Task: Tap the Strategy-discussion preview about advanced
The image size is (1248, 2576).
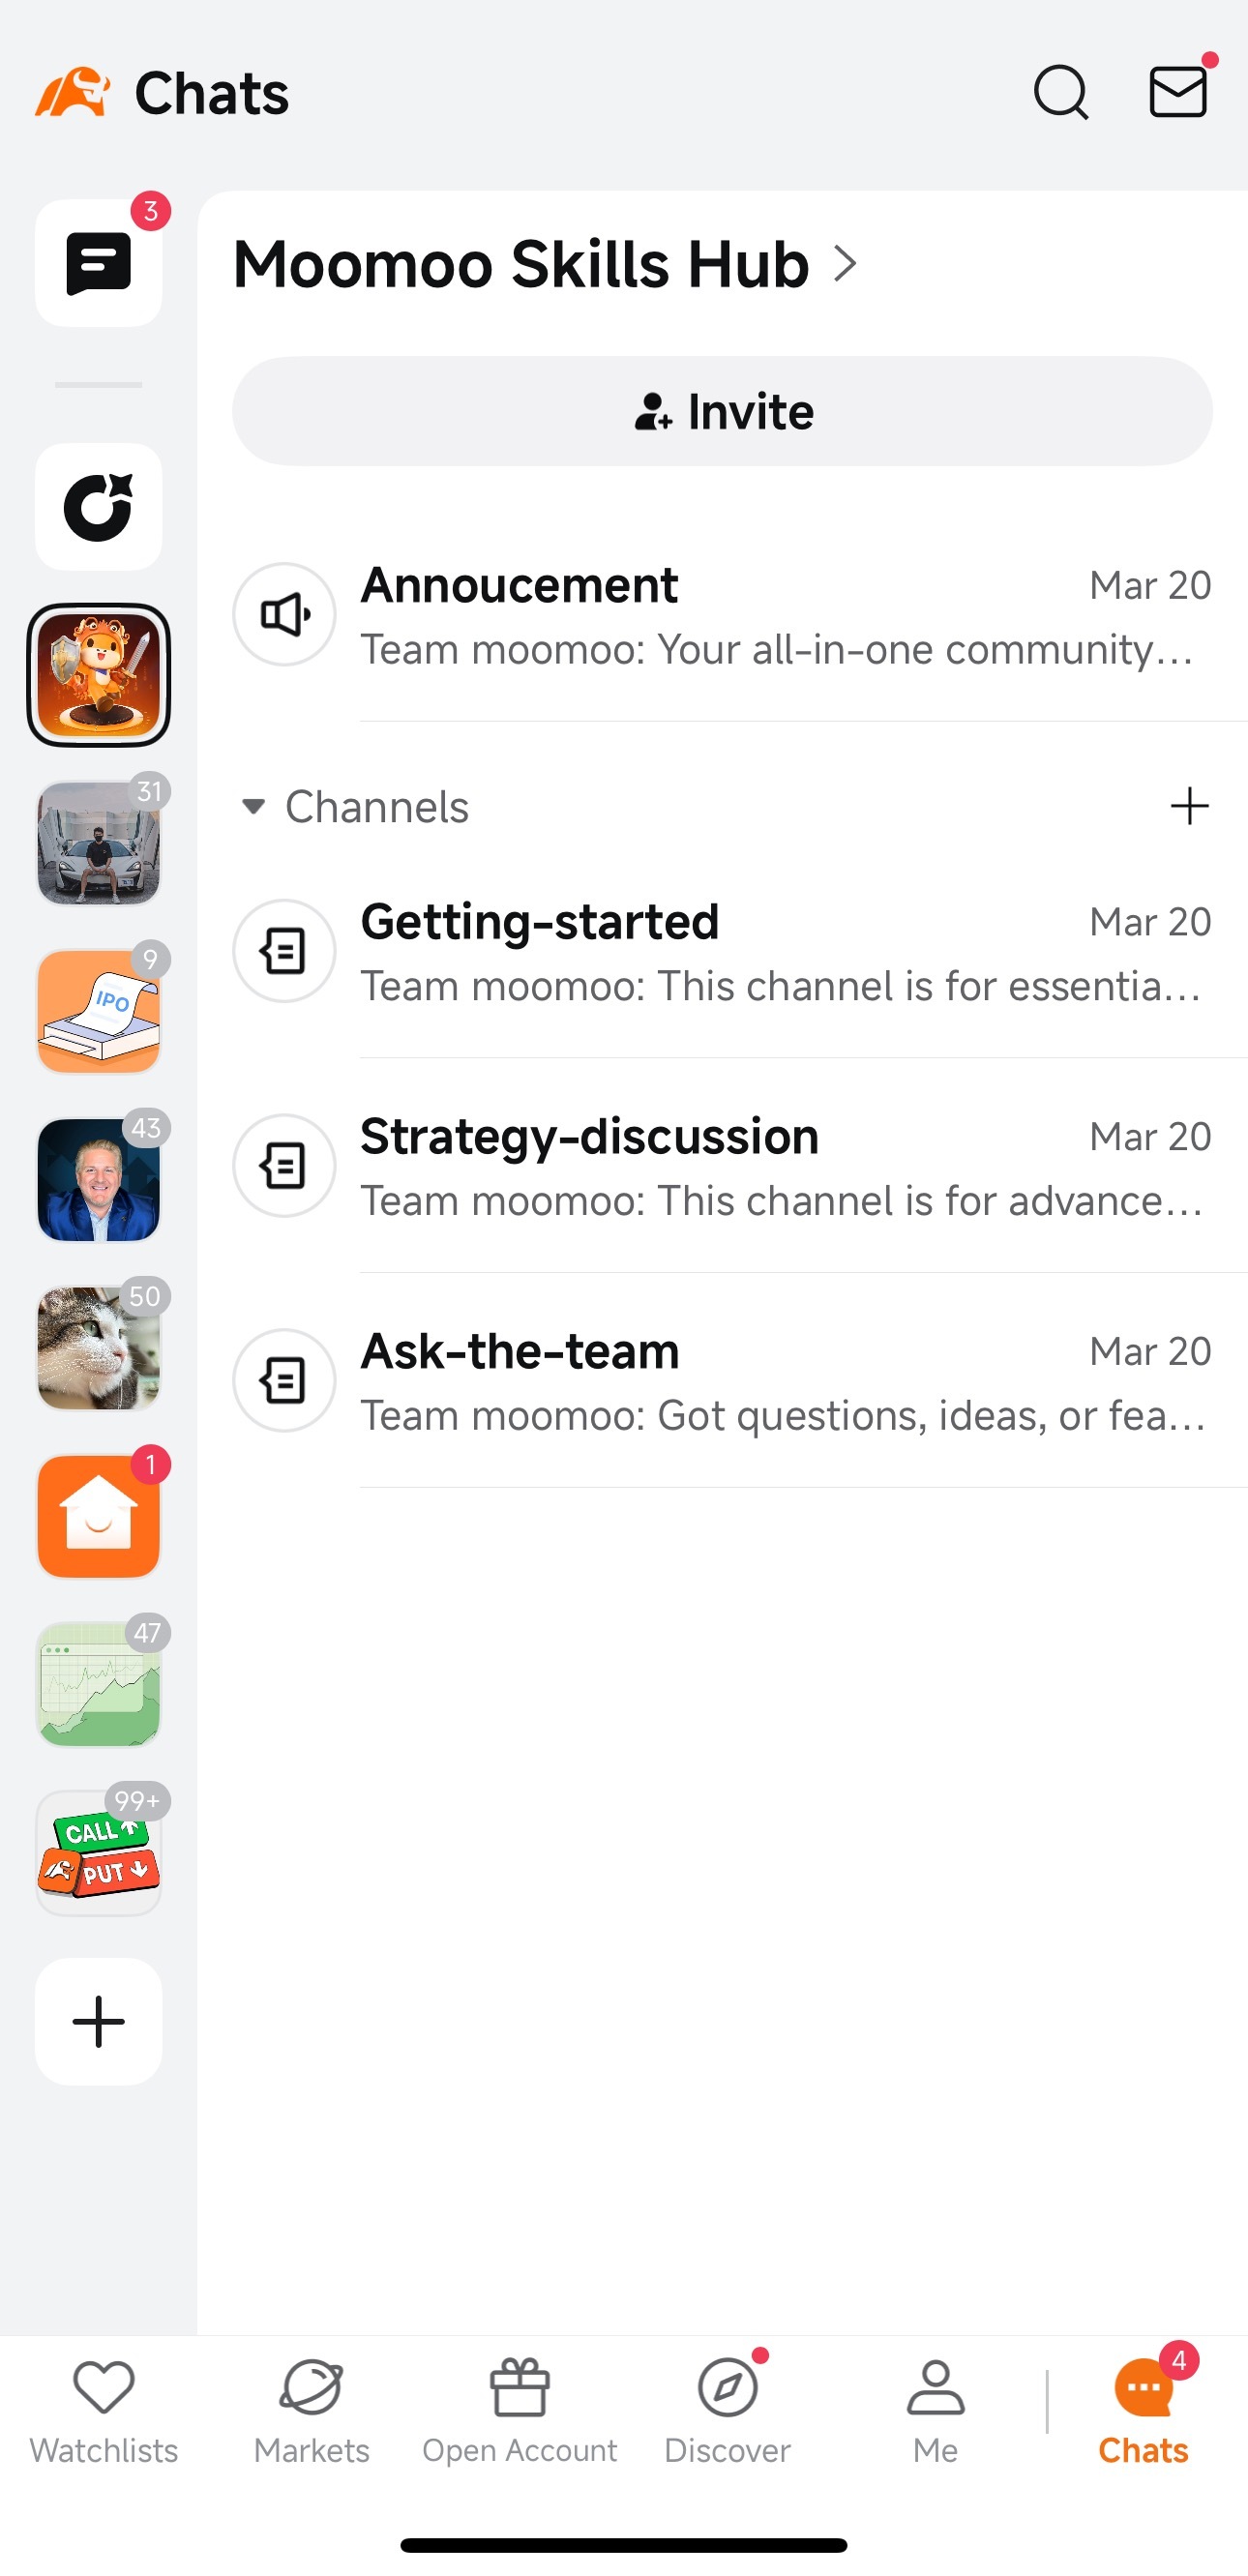Action: coord(781,1201)
